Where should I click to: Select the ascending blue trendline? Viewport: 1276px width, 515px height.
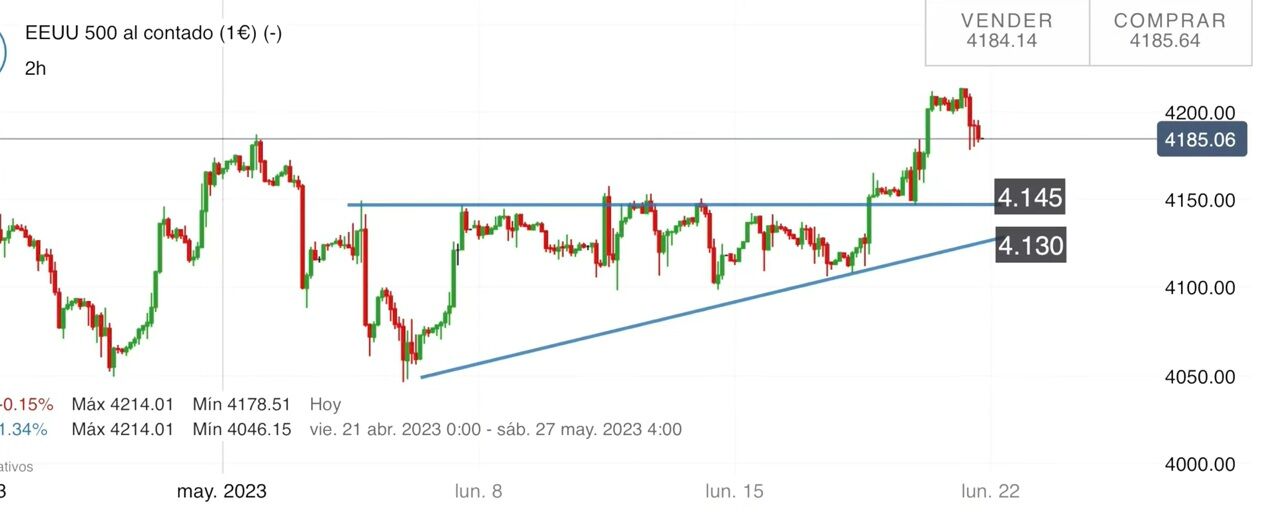pyautogui.click(x=700, y=308)
